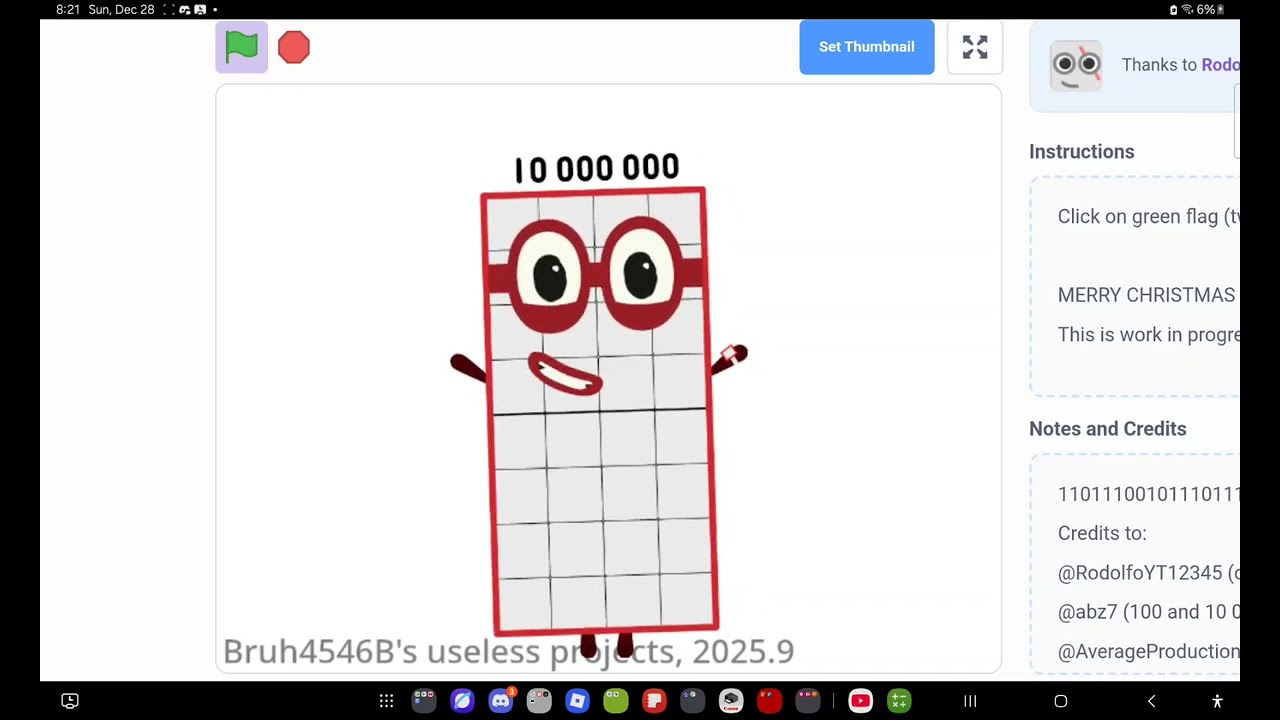Image resolution: width=1280 pixels, height=720 pixels.
Task: Open the Canon printer app
Action: click(731, 701)
